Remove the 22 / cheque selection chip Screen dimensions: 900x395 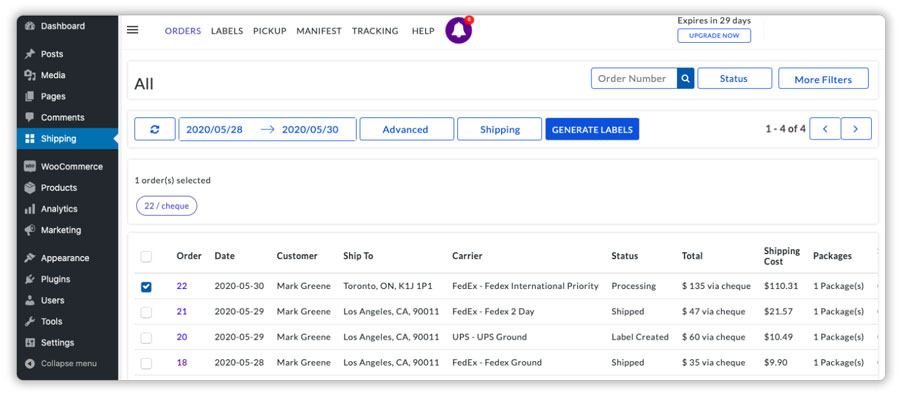click(x=166, y=206)
